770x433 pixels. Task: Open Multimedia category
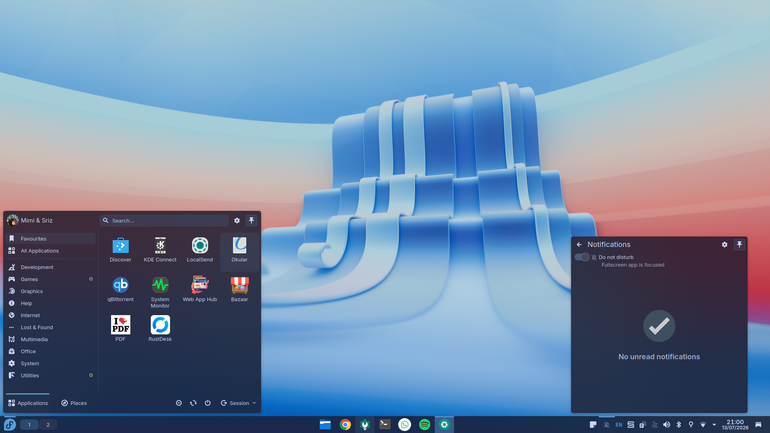pyautogui.click(x=51, y=339)
